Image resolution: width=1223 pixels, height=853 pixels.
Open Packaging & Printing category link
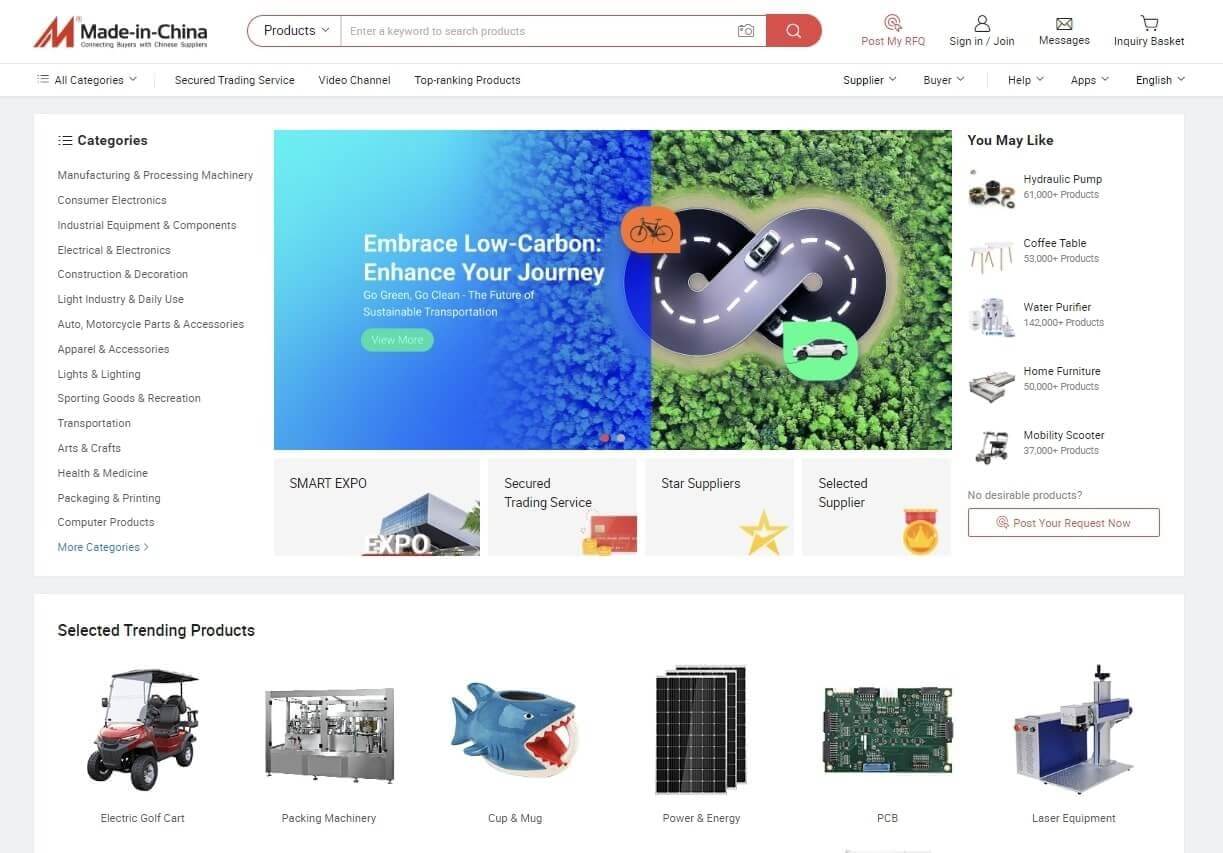[x=109, y=498]
